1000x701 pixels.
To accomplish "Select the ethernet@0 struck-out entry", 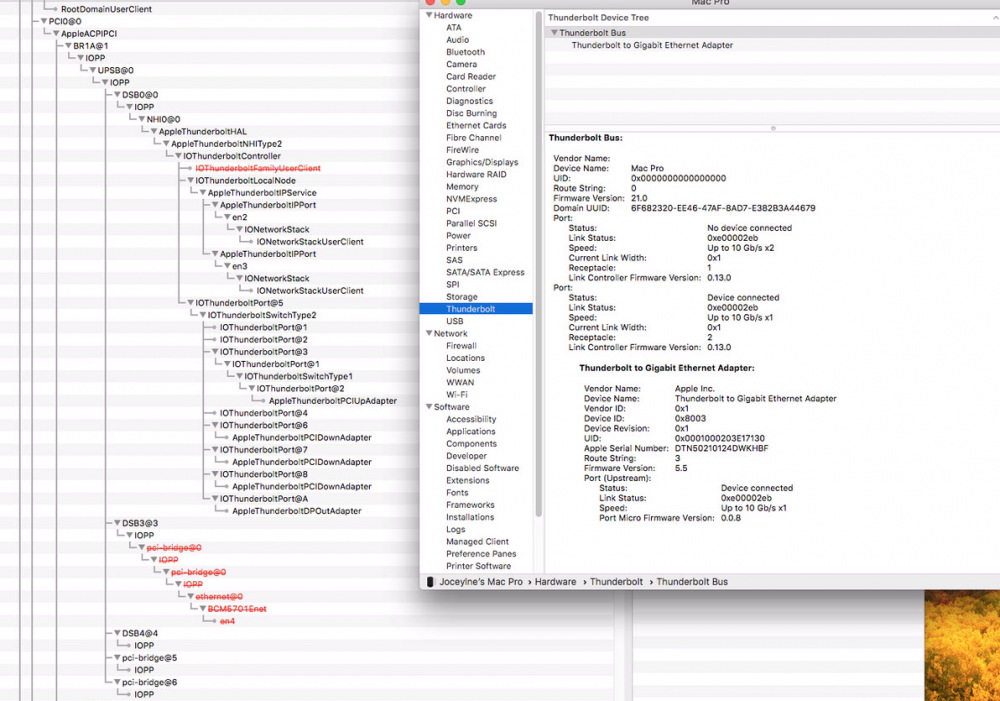I will (219, 597).
